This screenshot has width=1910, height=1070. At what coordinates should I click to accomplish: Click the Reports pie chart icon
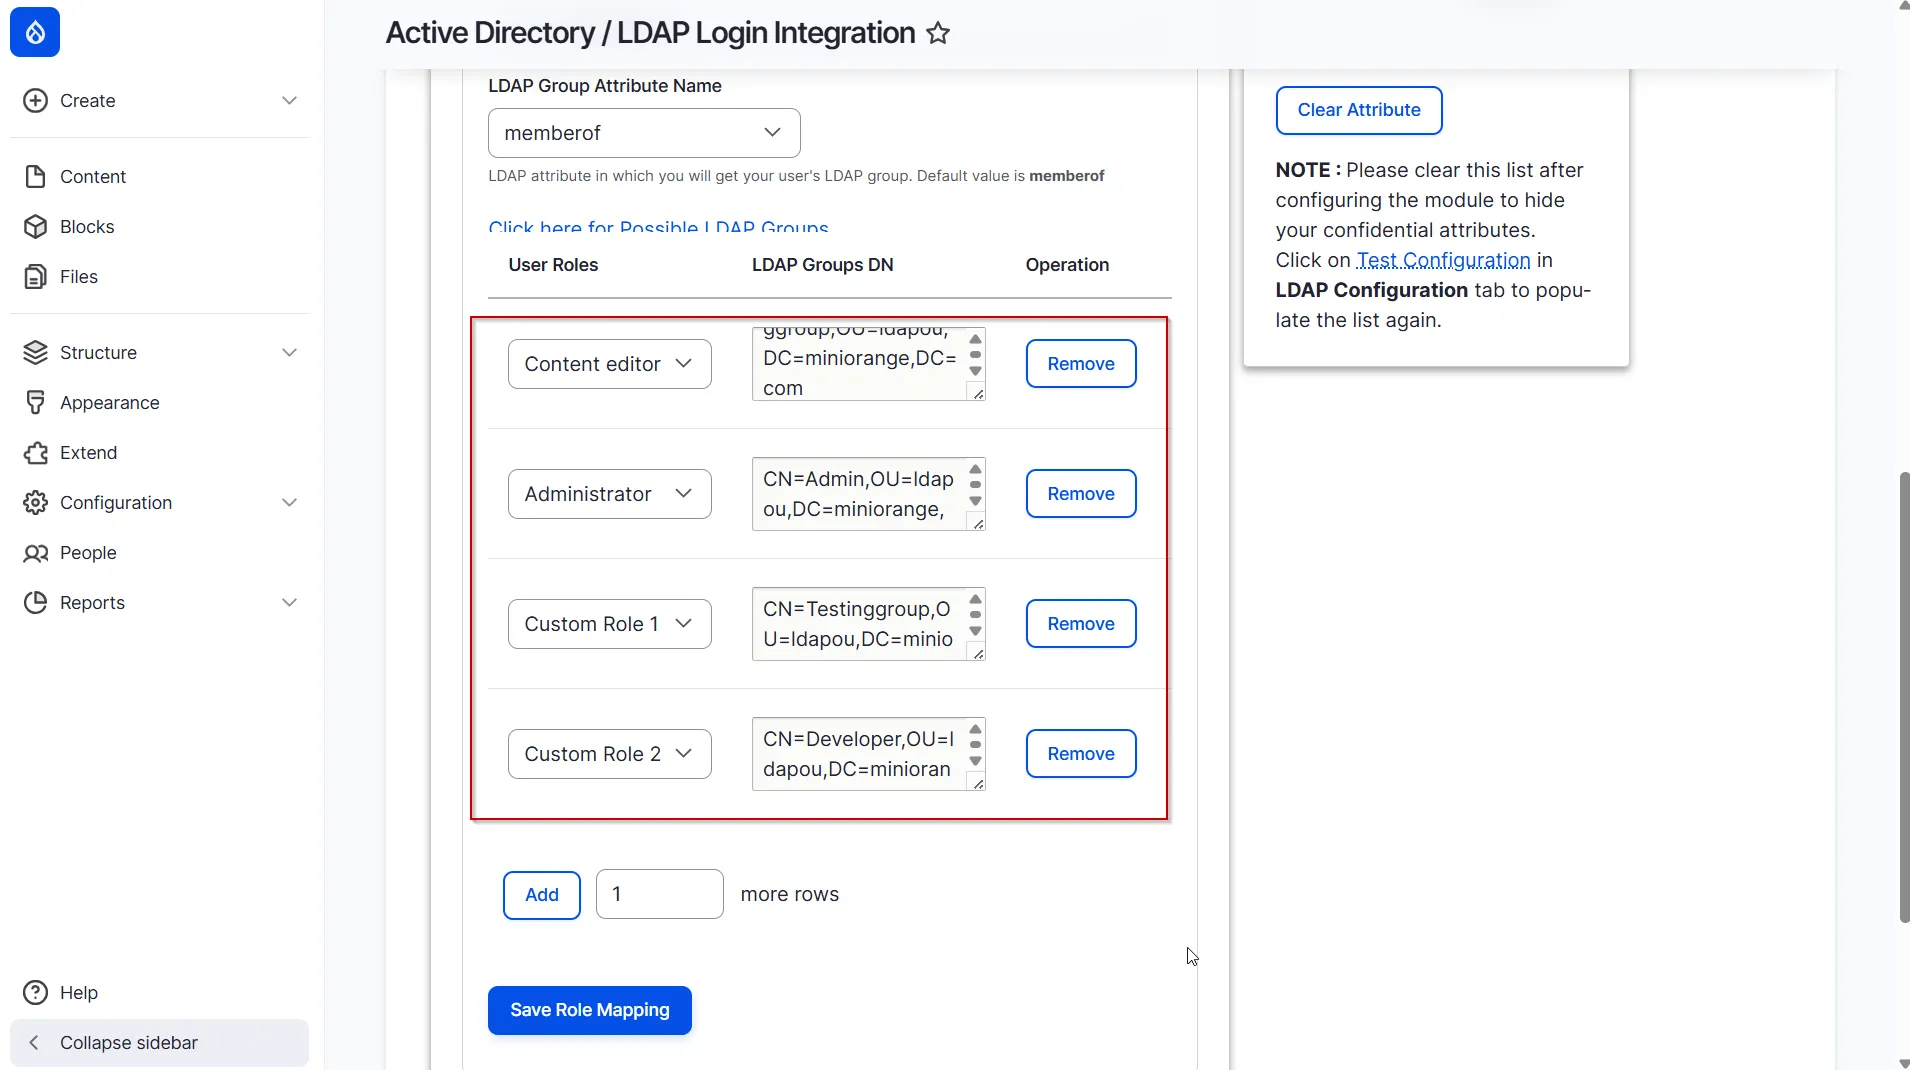(x=35, y=603)
